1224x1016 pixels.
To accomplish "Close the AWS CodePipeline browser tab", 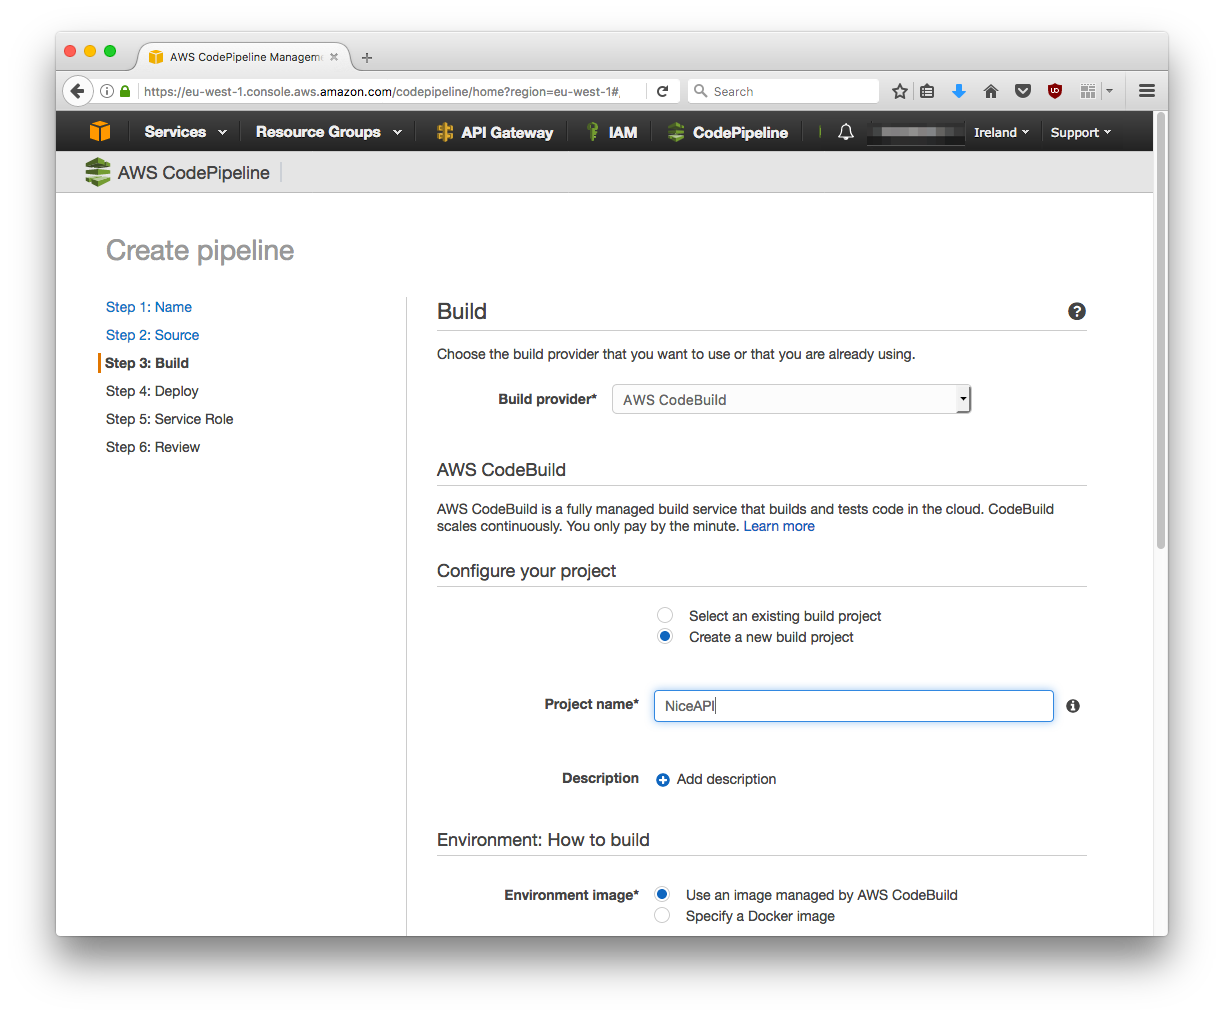I will [x=334, y=57].
